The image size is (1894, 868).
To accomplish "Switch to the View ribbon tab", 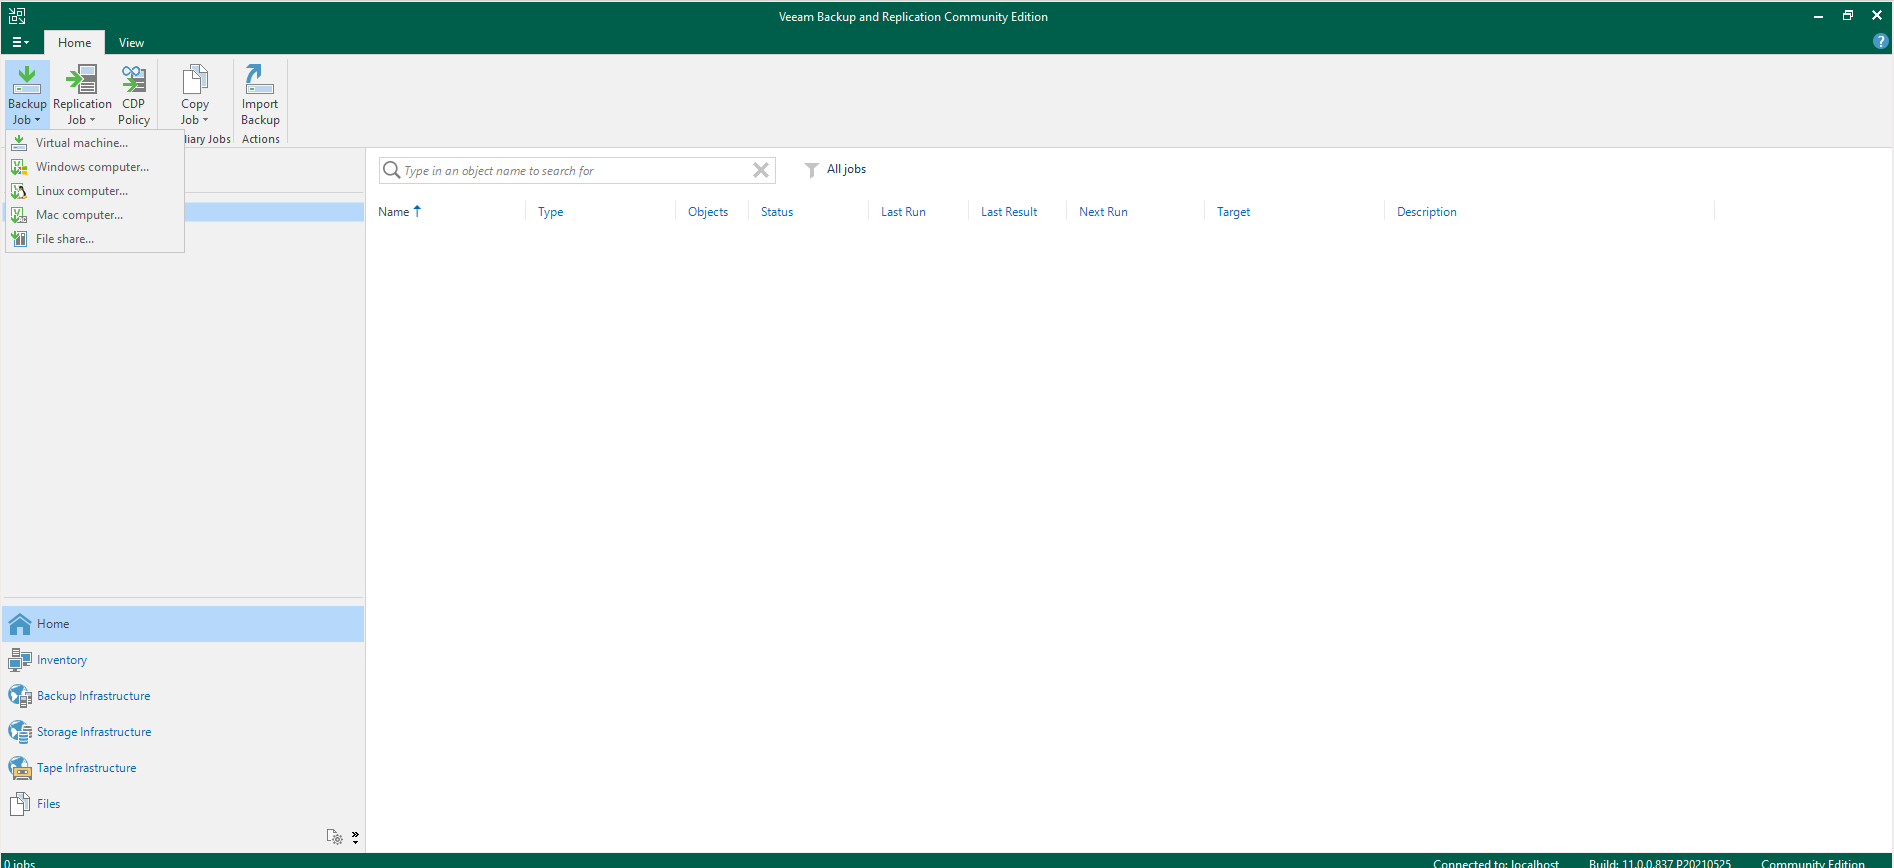I will 131,43.
